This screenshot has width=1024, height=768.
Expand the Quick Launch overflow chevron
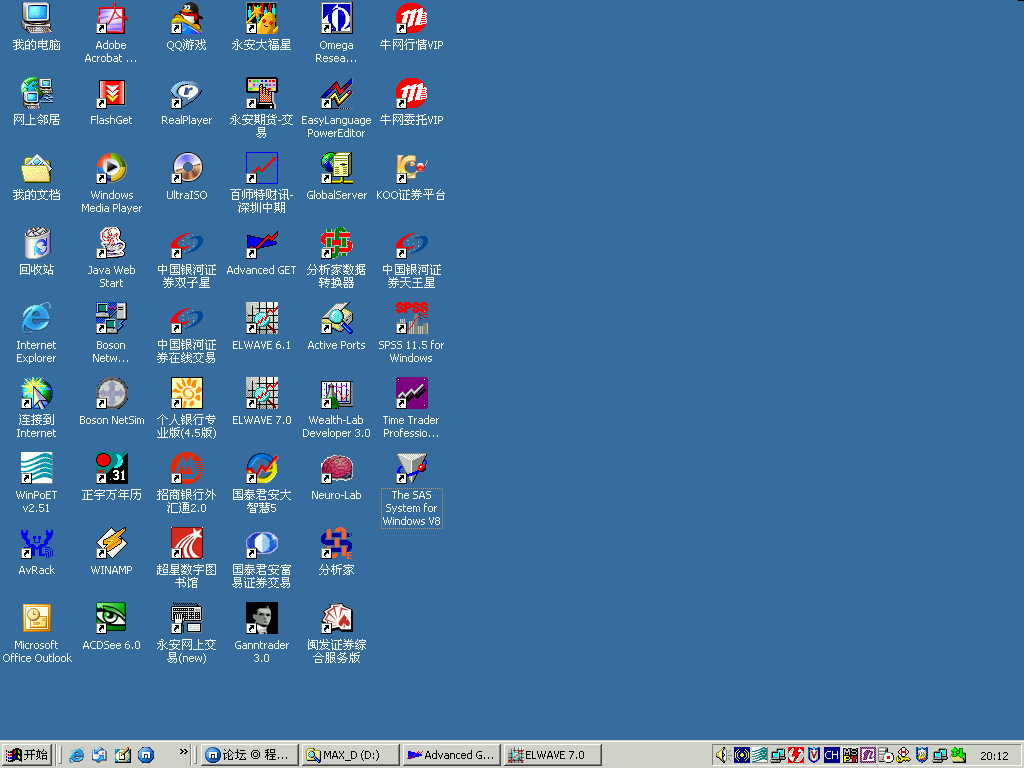[184, 752]
